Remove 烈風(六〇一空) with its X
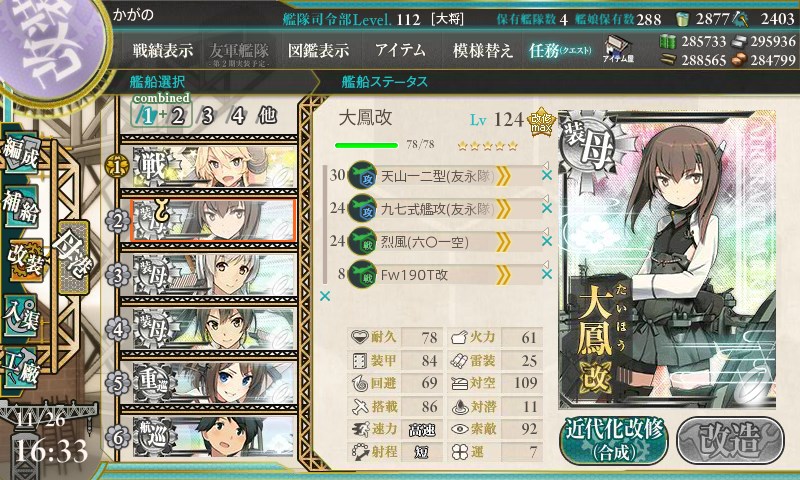The width and height of the screenshot is (800, 480). click(546, 241)
